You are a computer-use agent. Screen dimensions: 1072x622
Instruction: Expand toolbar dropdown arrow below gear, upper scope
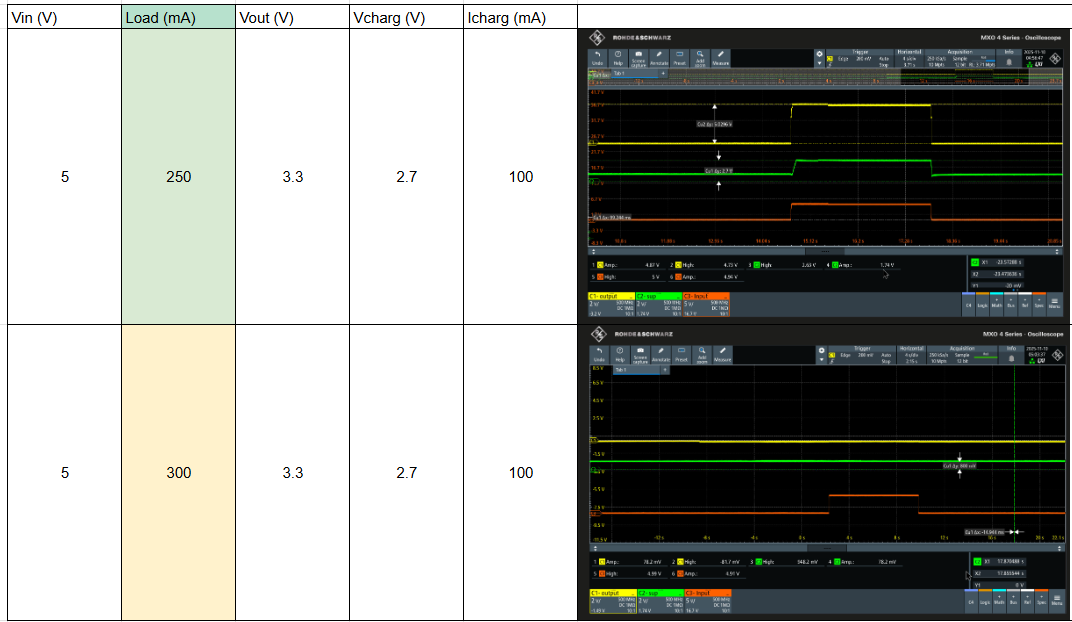pos(819,64)
